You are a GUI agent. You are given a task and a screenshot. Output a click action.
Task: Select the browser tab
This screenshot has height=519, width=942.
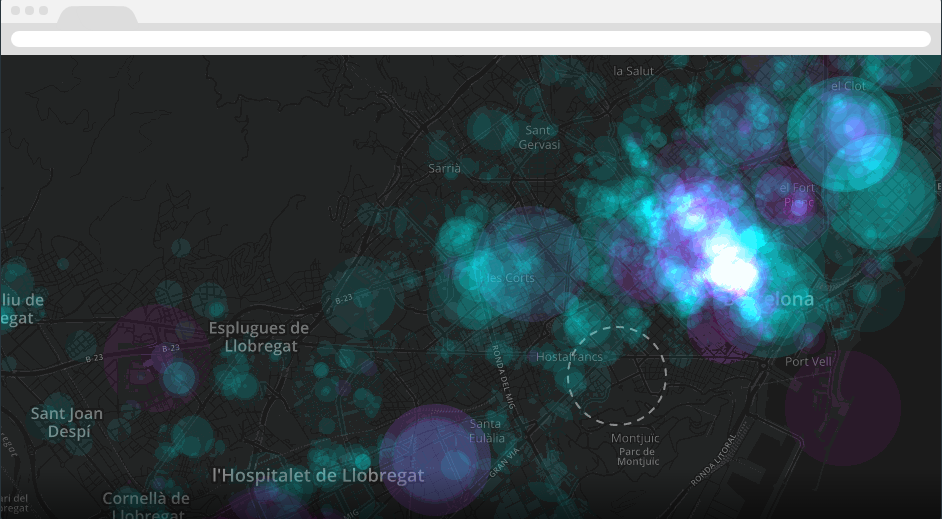(x=97, y=15)
